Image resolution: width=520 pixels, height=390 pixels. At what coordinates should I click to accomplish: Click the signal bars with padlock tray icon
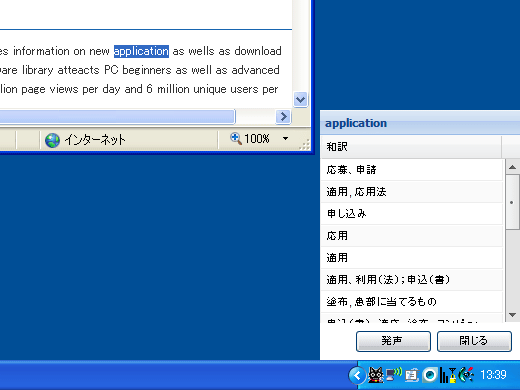448,375
